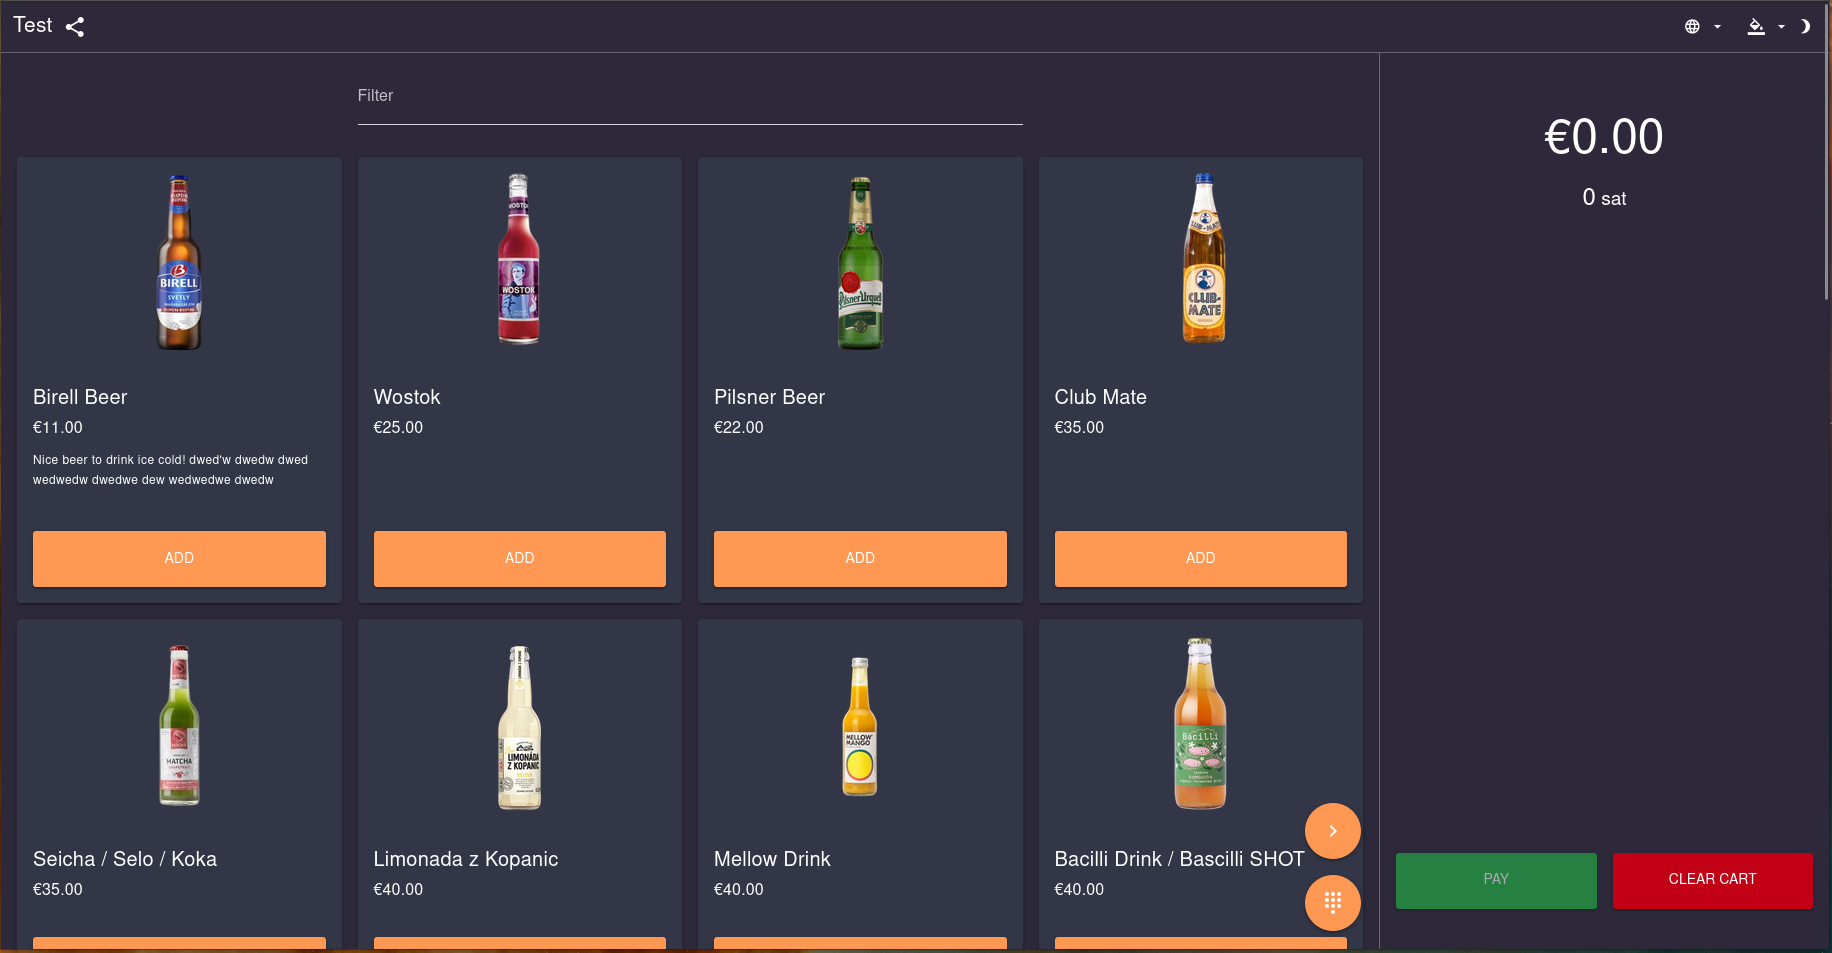Expand the theme color dropdown arrow
1832x953 pixels.
point(1781,27)
